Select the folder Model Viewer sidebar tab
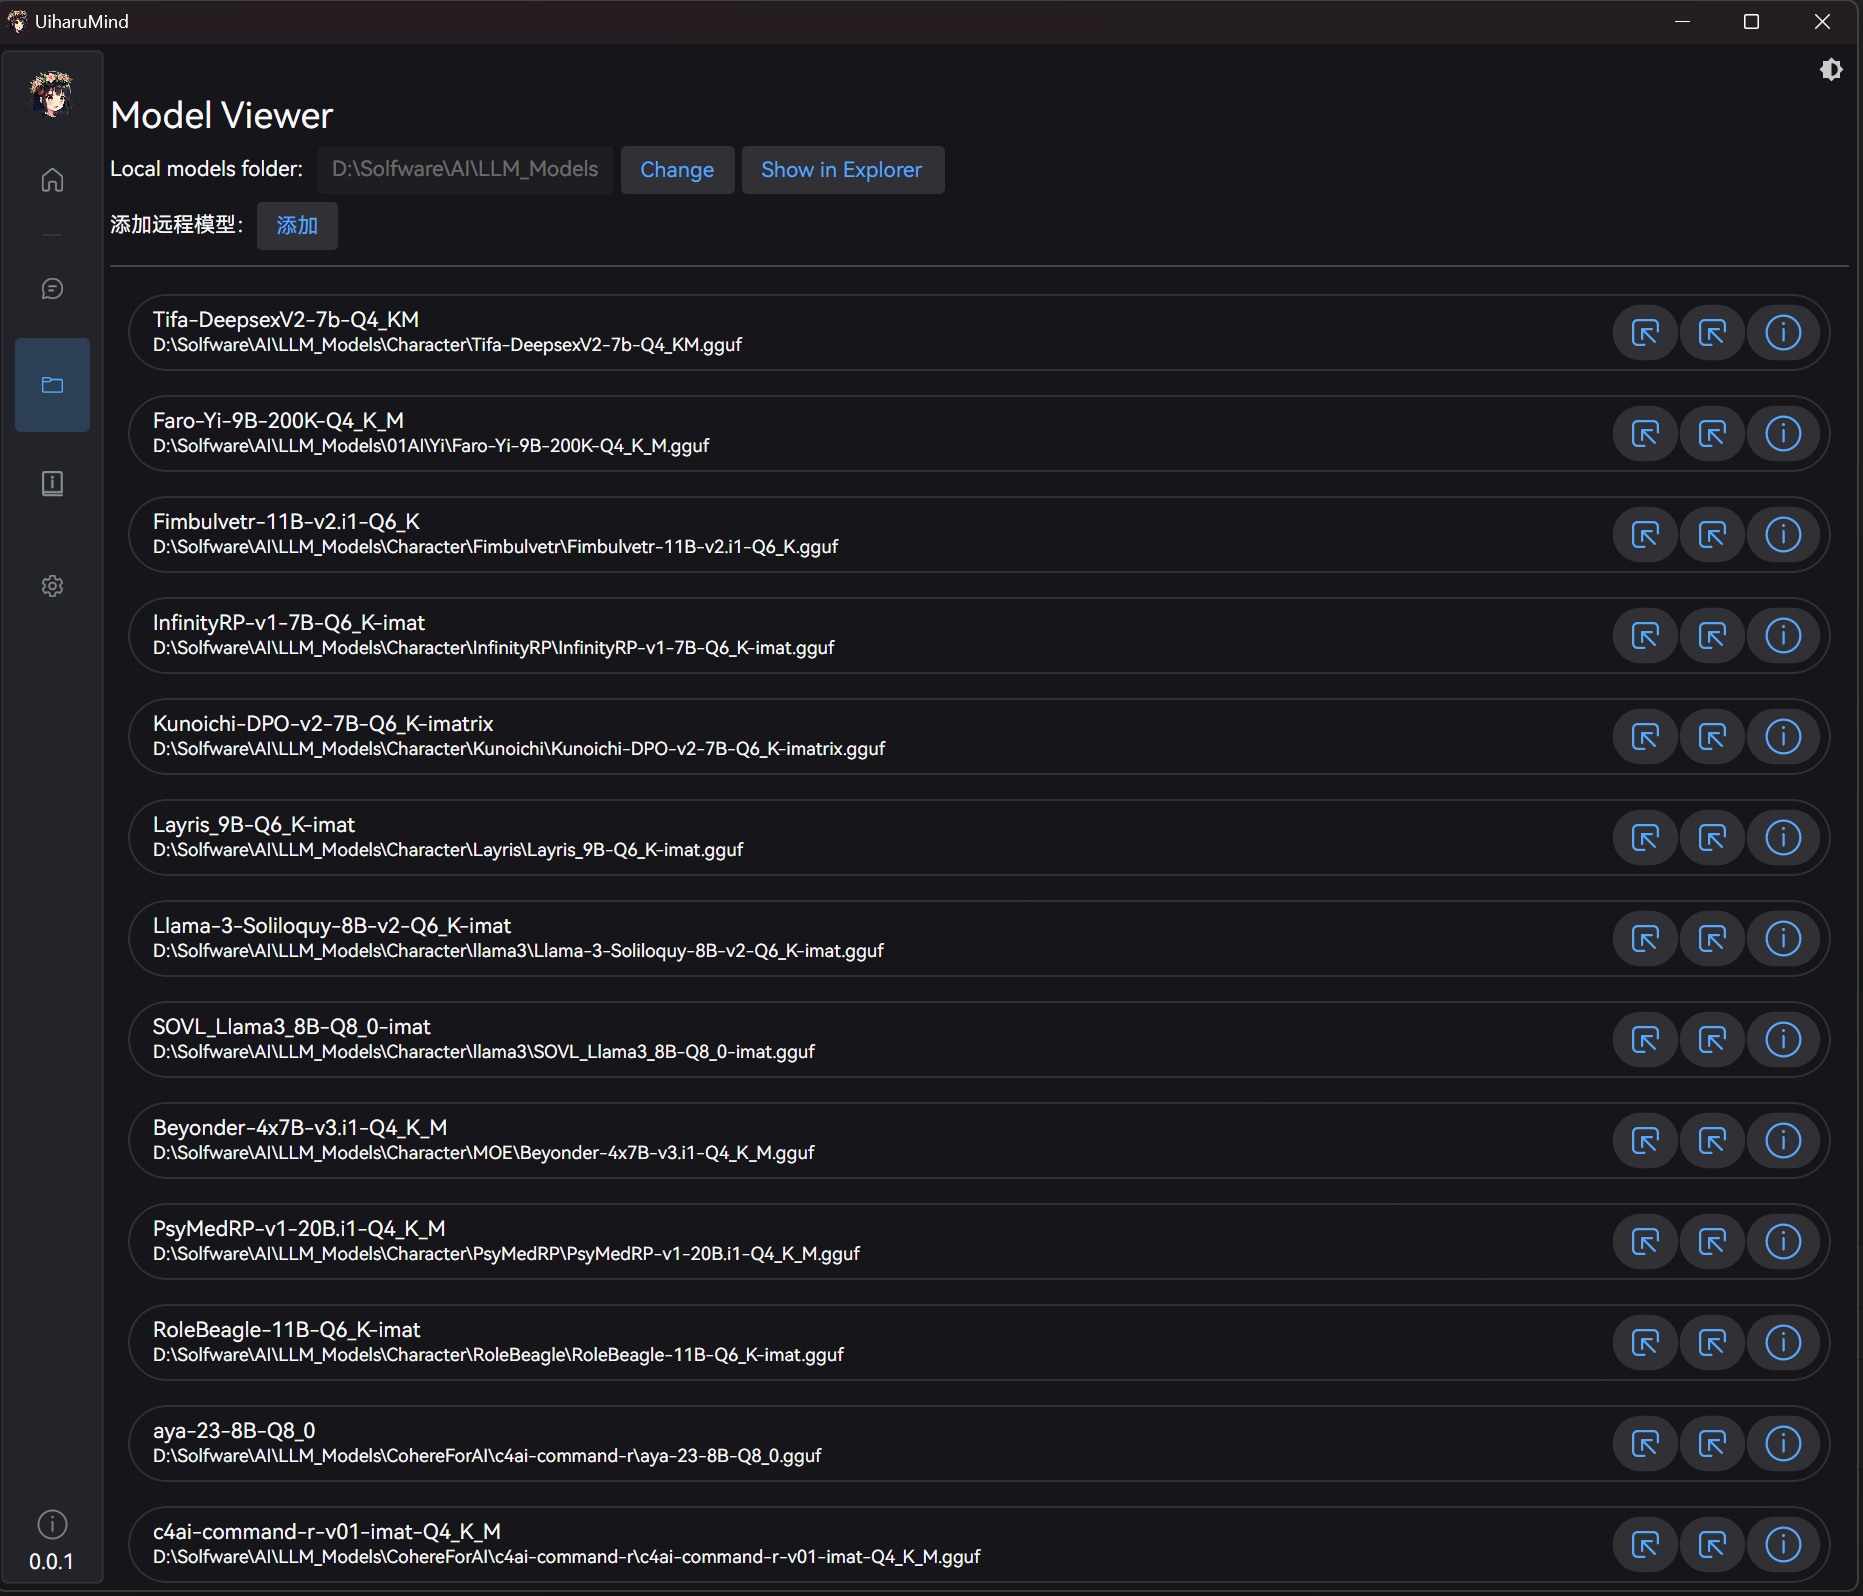 52,385
